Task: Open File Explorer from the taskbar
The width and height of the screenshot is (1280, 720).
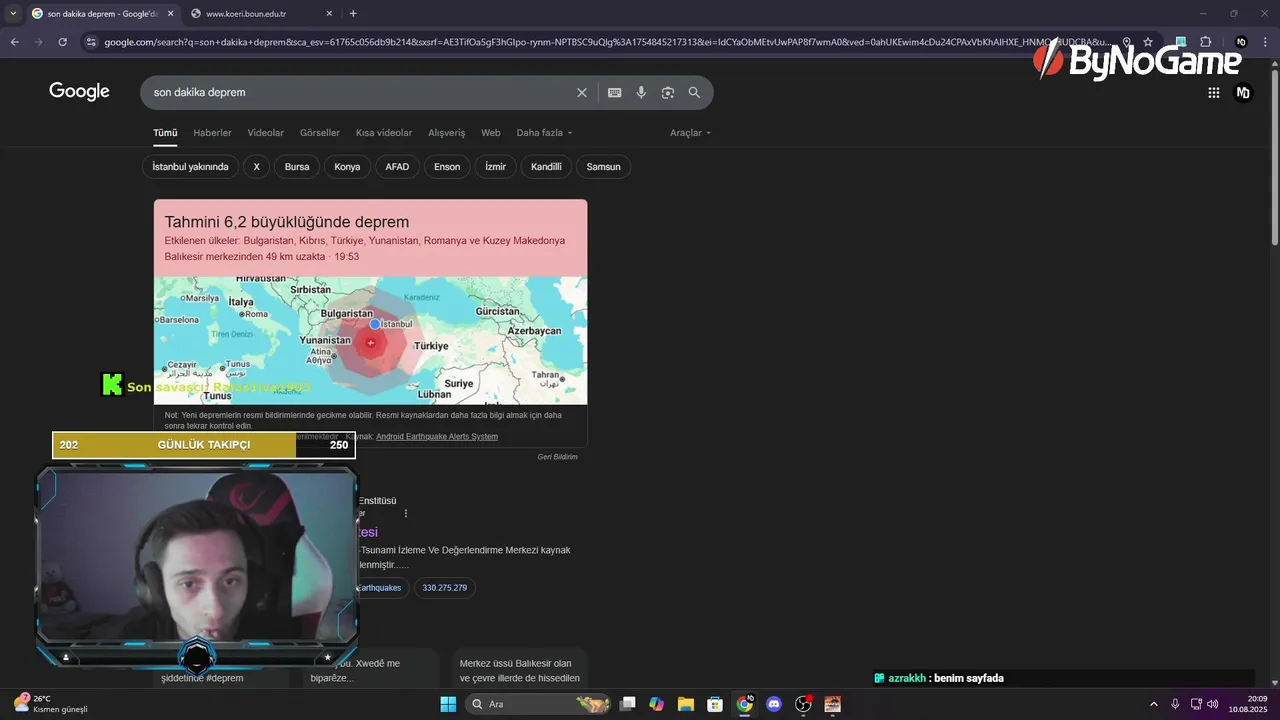Action: 686,704
